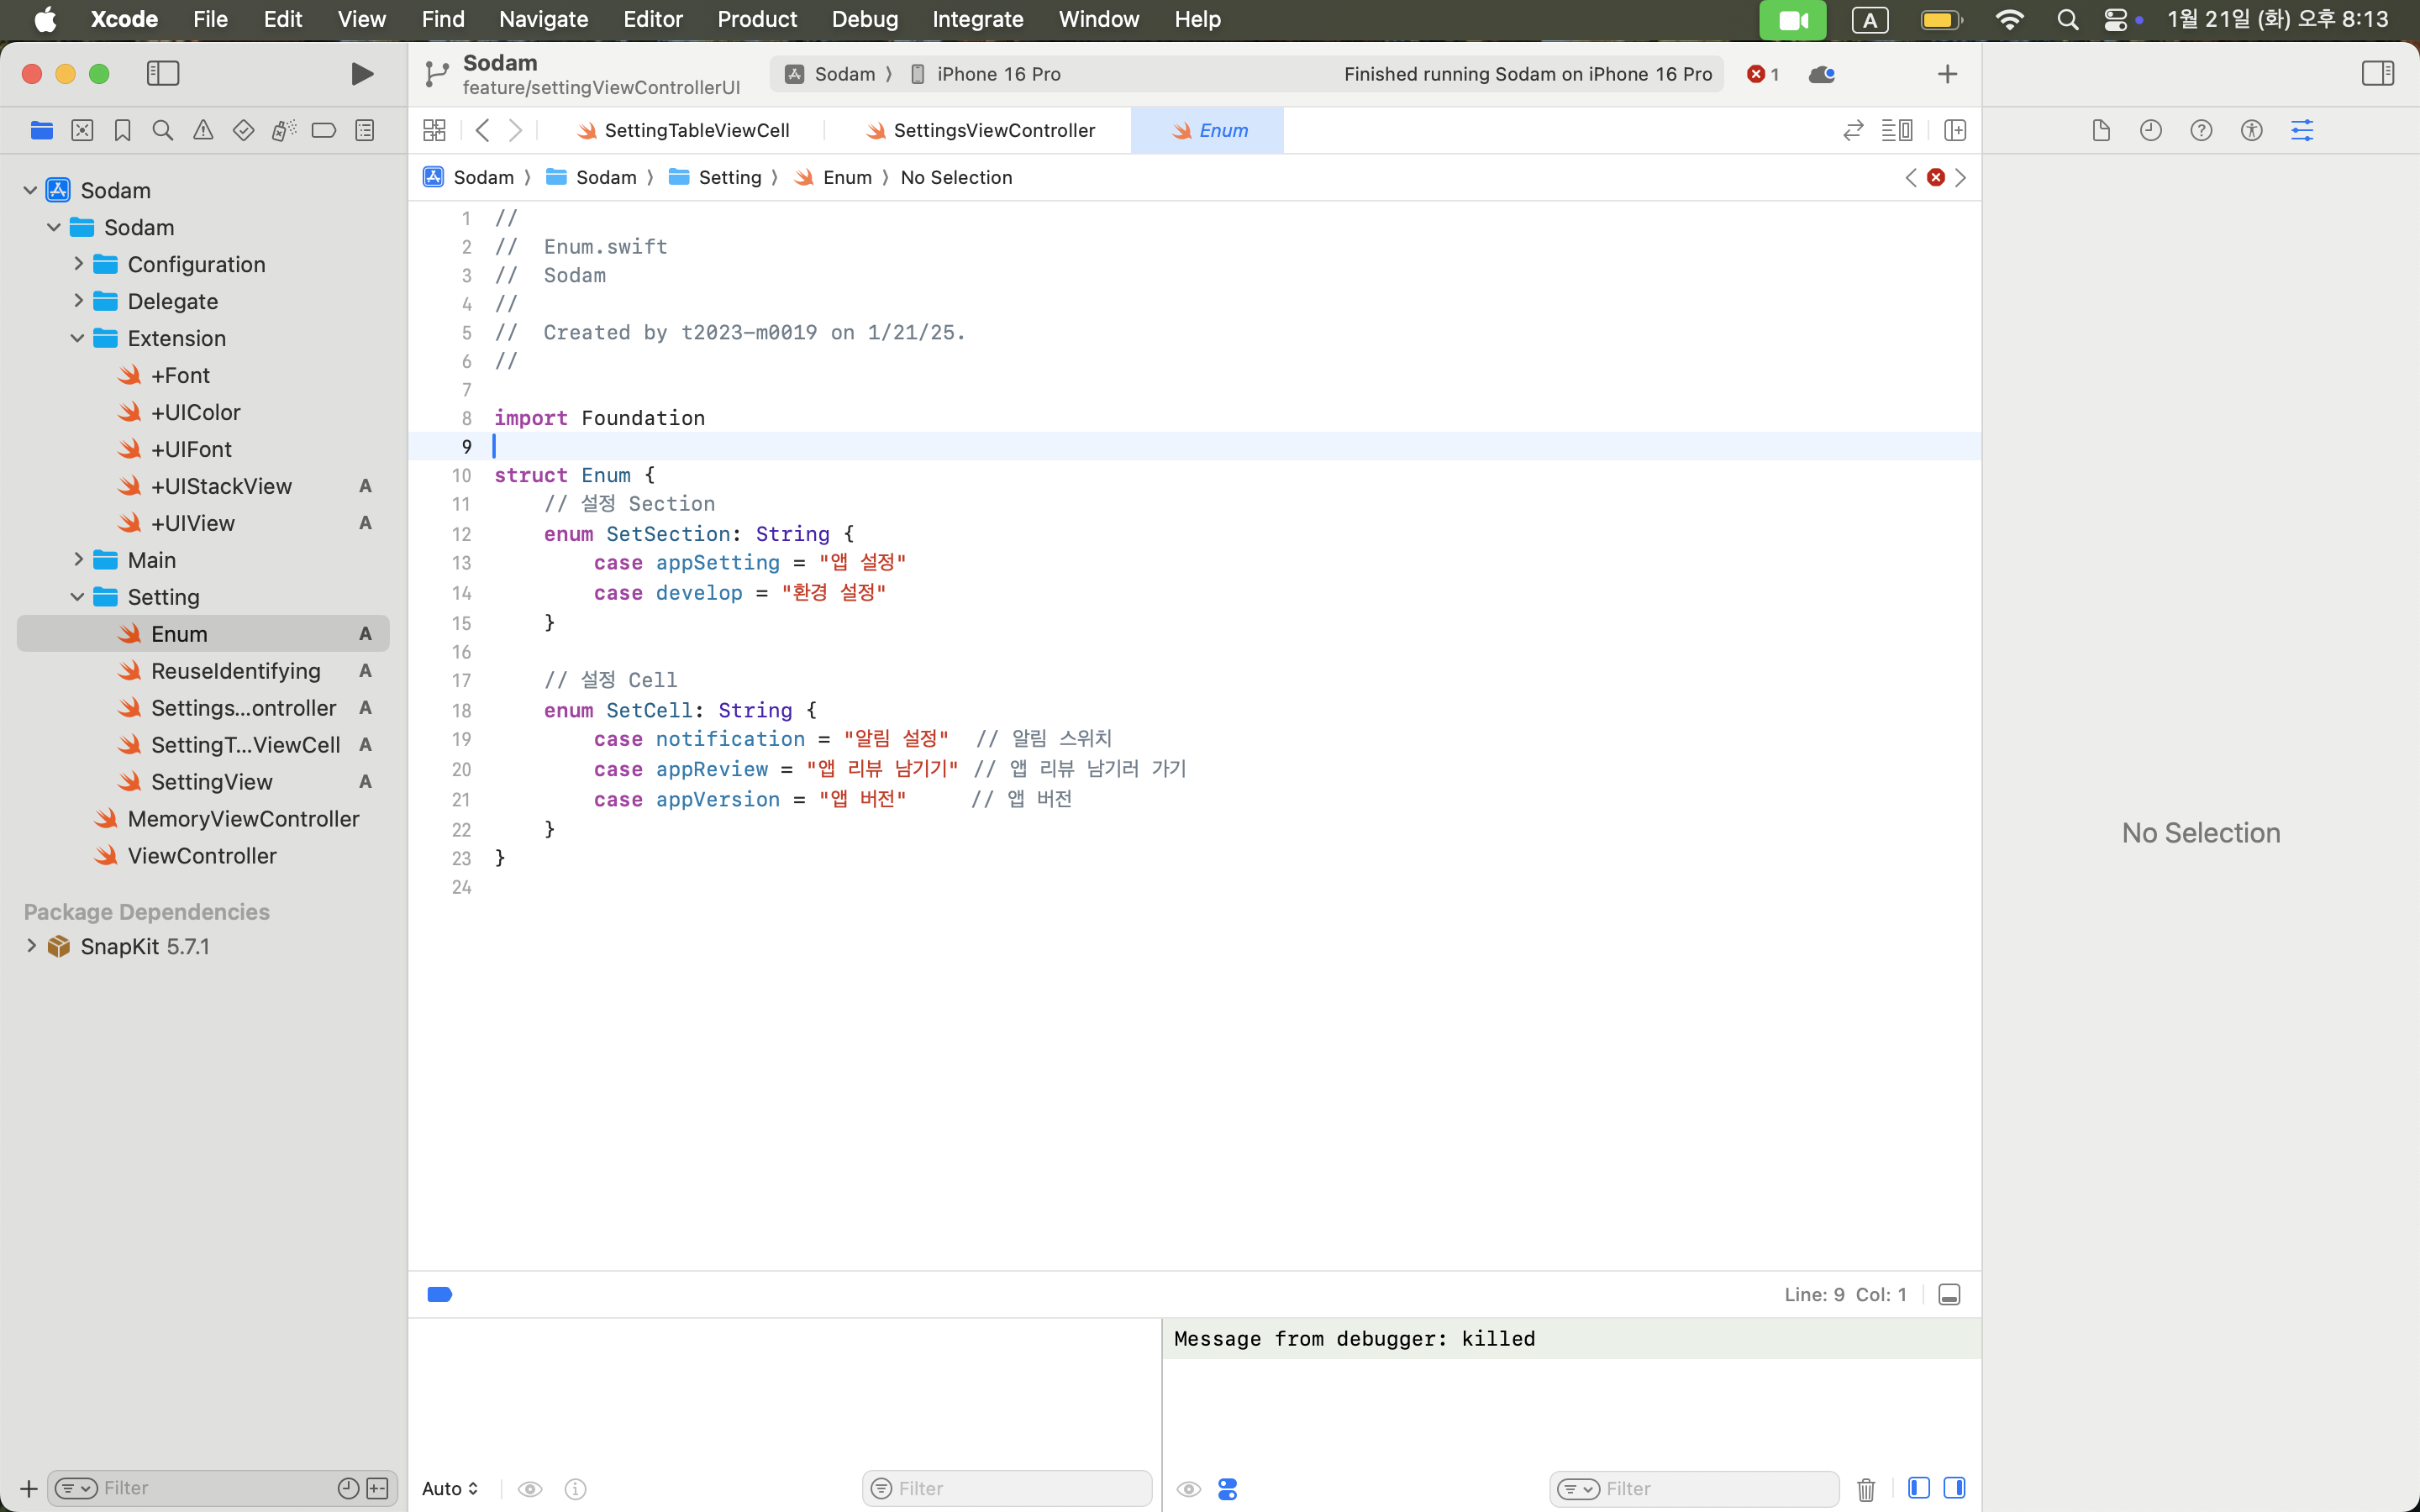Toggle the right inspector panel

coord(2377,74)
